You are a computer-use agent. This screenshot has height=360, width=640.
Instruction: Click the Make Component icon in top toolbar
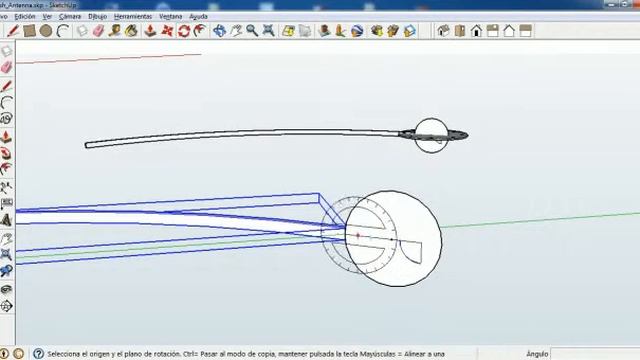[82, 31]
